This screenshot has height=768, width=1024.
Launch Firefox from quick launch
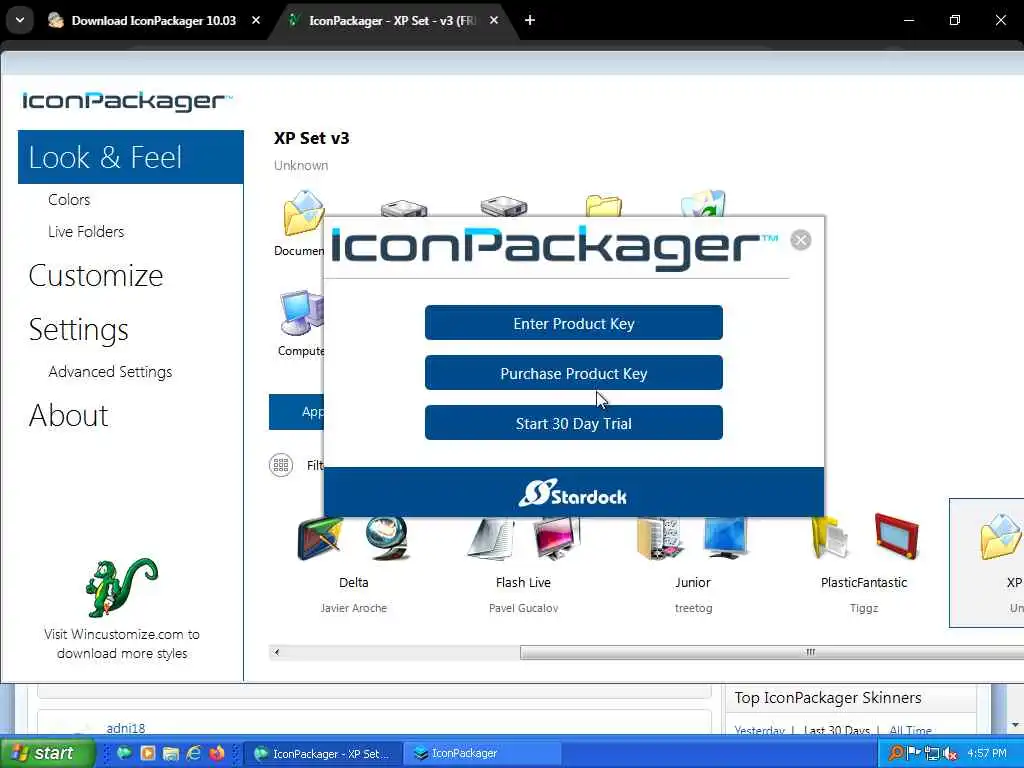click(217, 753)
